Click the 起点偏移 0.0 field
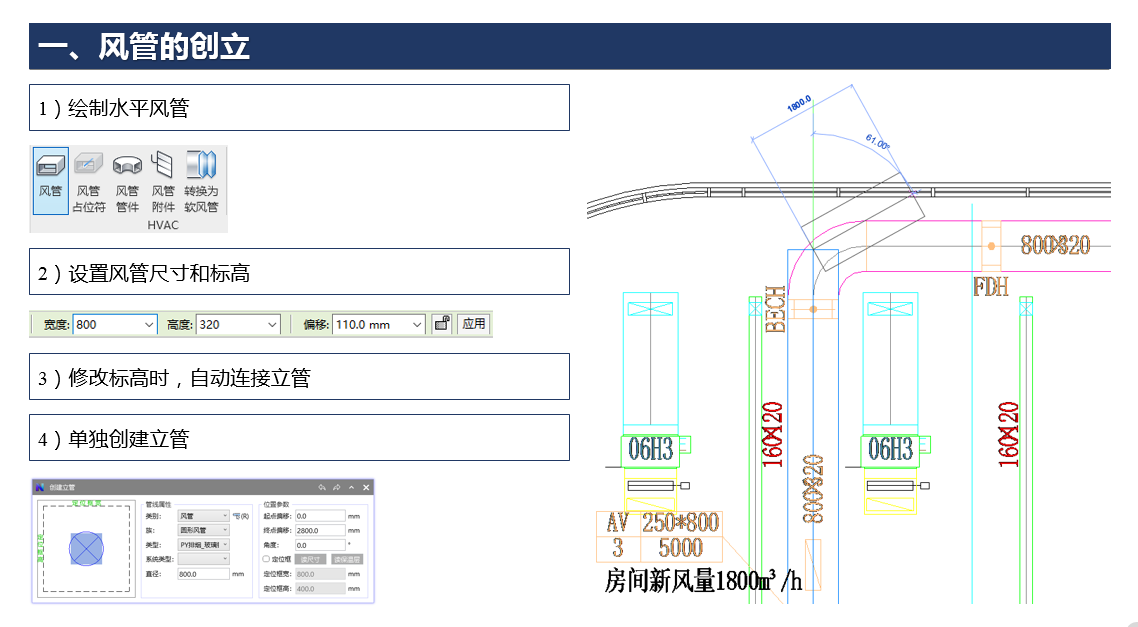Screen dimensions: 1138x627 pyautogui.click(x=320, y=516)
